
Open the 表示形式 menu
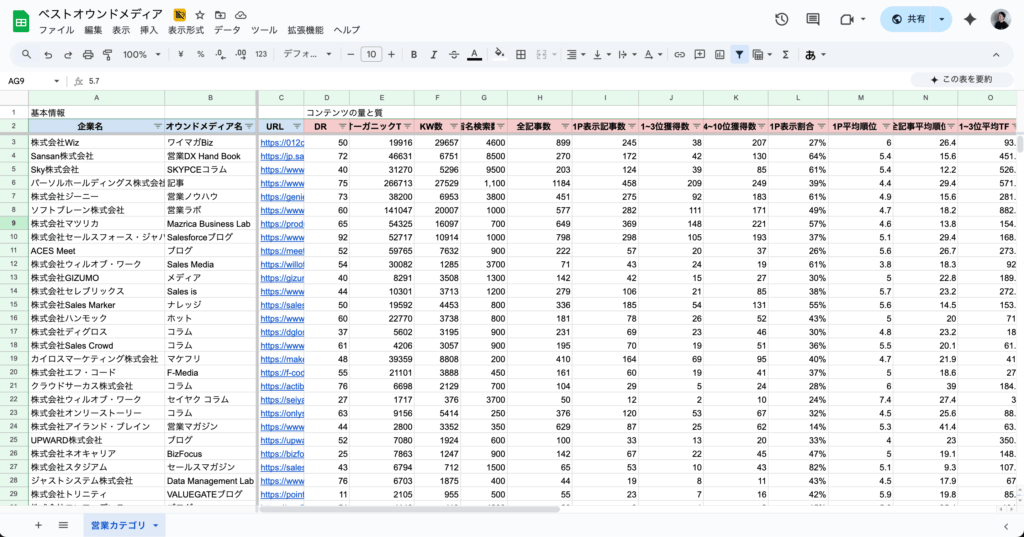click(x=185, y=30)
